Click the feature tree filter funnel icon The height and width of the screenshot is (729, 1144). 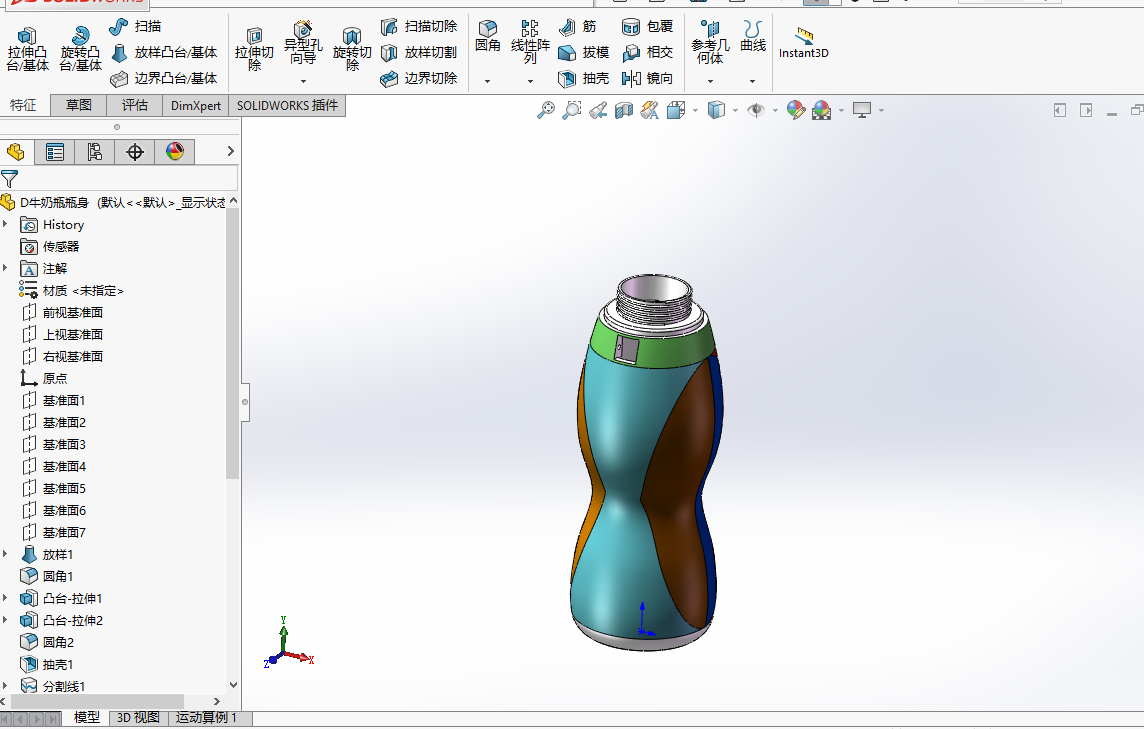click(10, 179)
